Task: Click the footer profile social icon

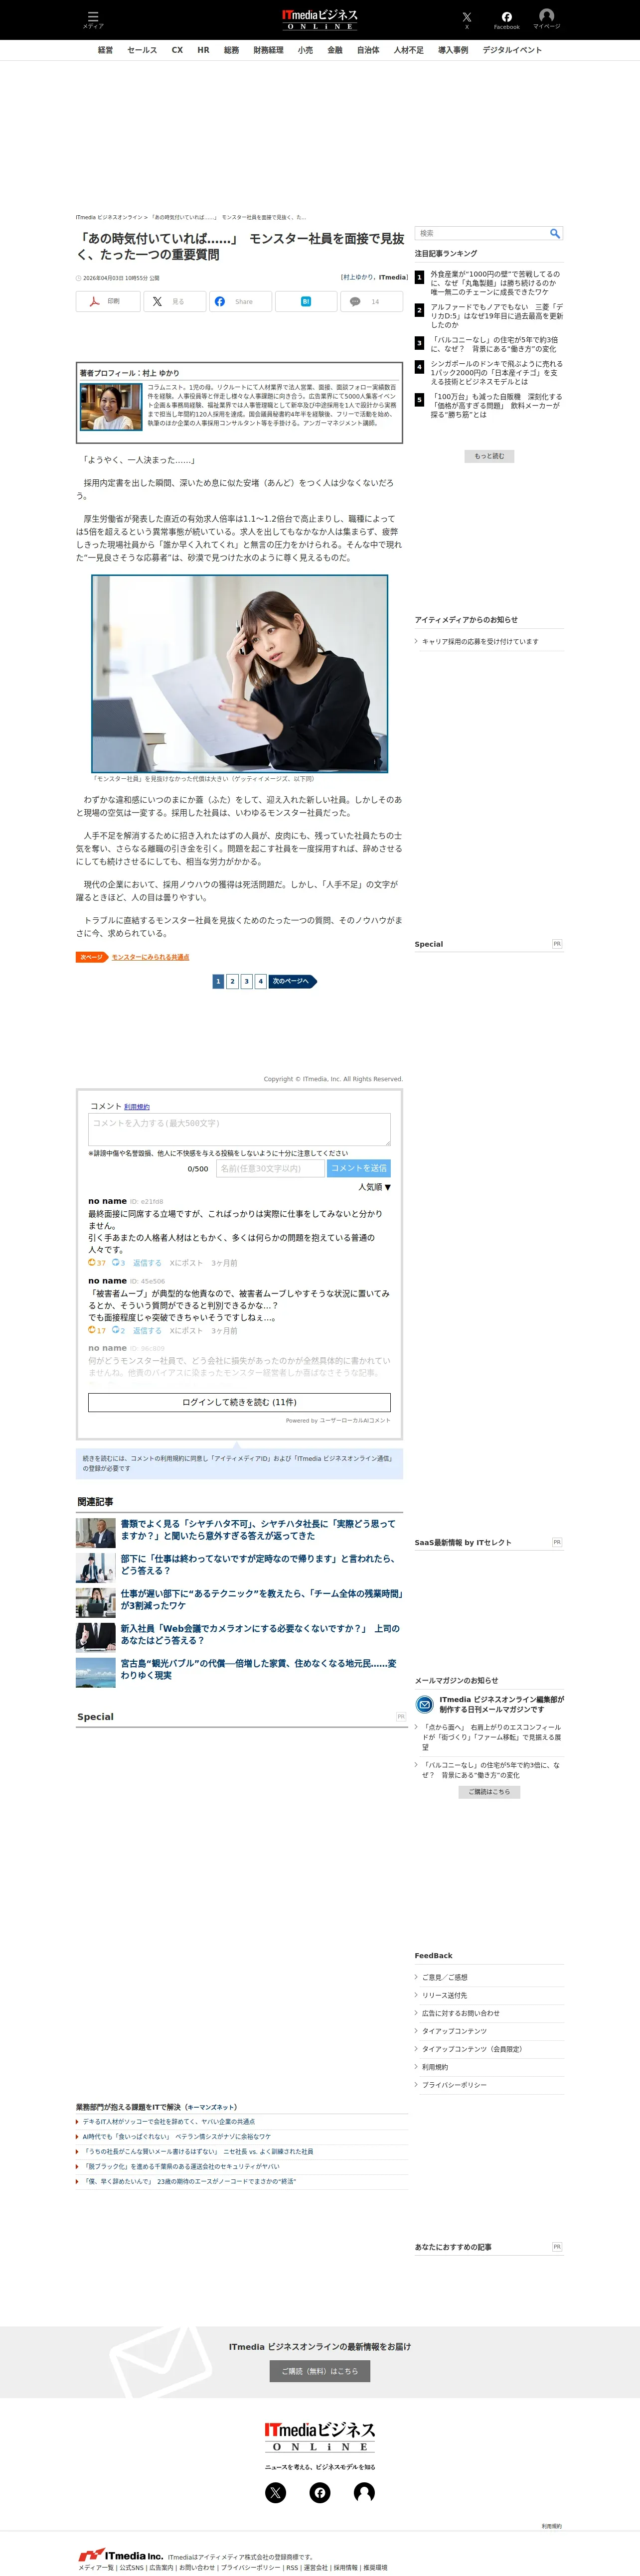Action: click(x=364, y=2492)
